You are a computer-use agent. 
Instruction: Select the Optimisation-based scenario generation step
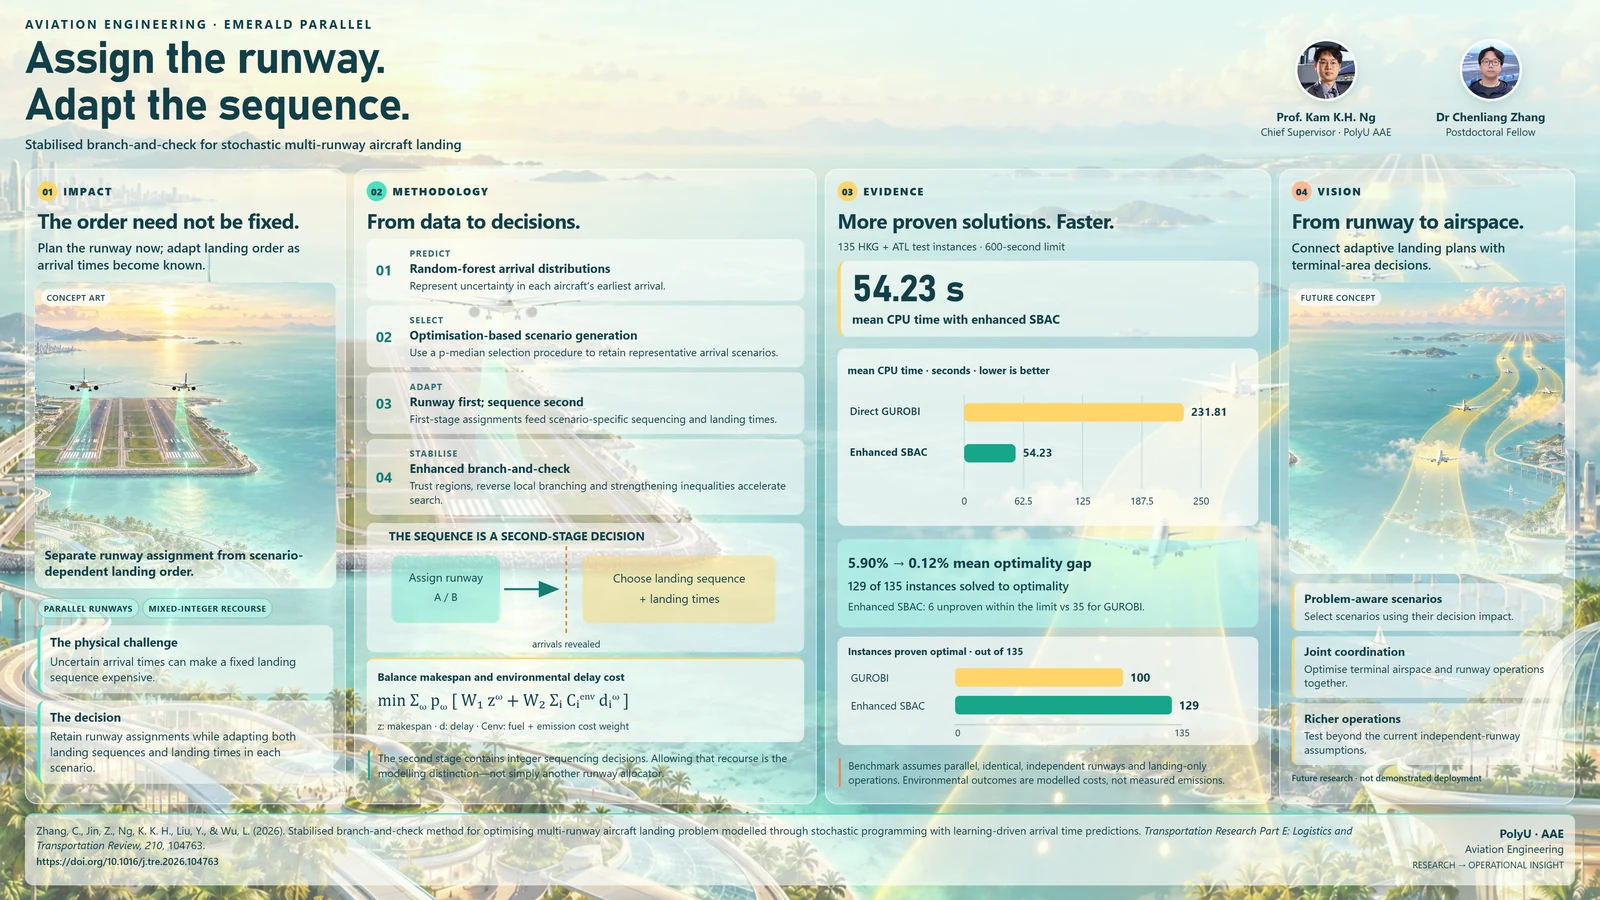tap(585, 337)
